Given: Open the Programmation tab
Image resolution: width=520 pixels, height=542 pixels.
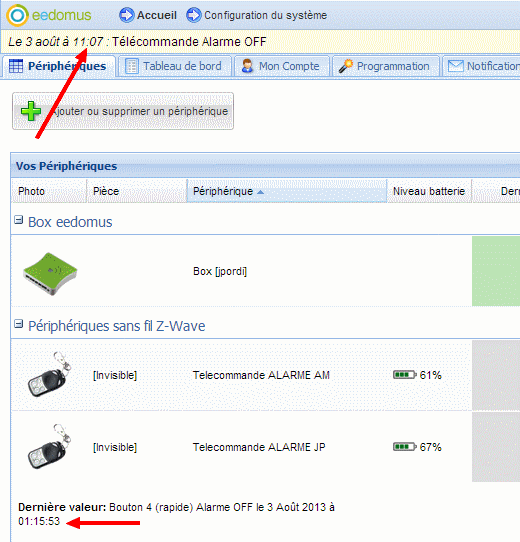Looking at the screenshot, I should click(386, 66).
